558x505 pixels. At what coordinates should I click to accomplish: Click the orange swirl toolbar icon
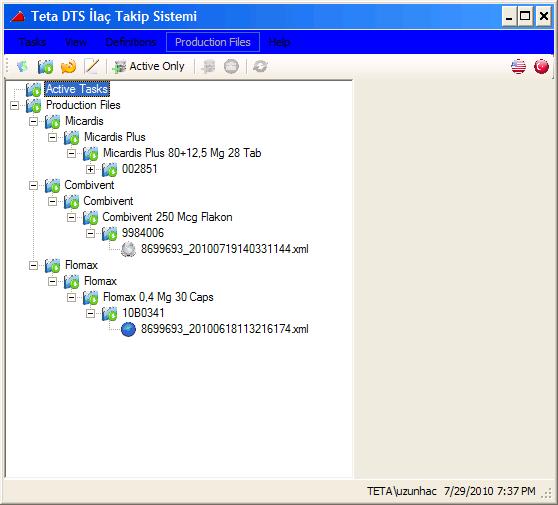68,66
